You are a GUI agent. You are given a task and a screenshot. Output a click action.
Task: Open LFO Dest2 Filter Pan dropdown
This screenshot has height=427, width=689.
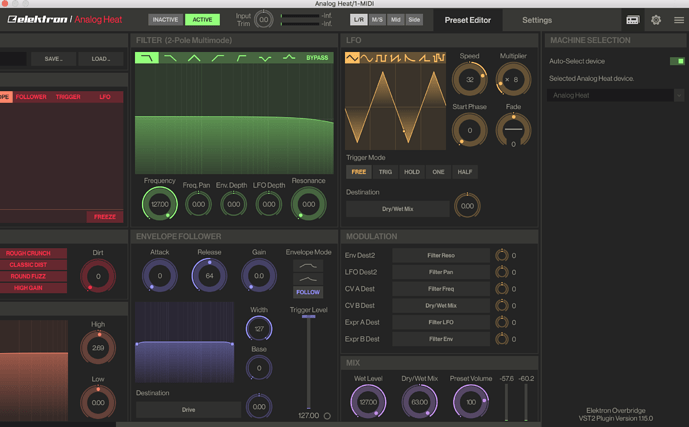pyautogui.click(x=441, y=272)
